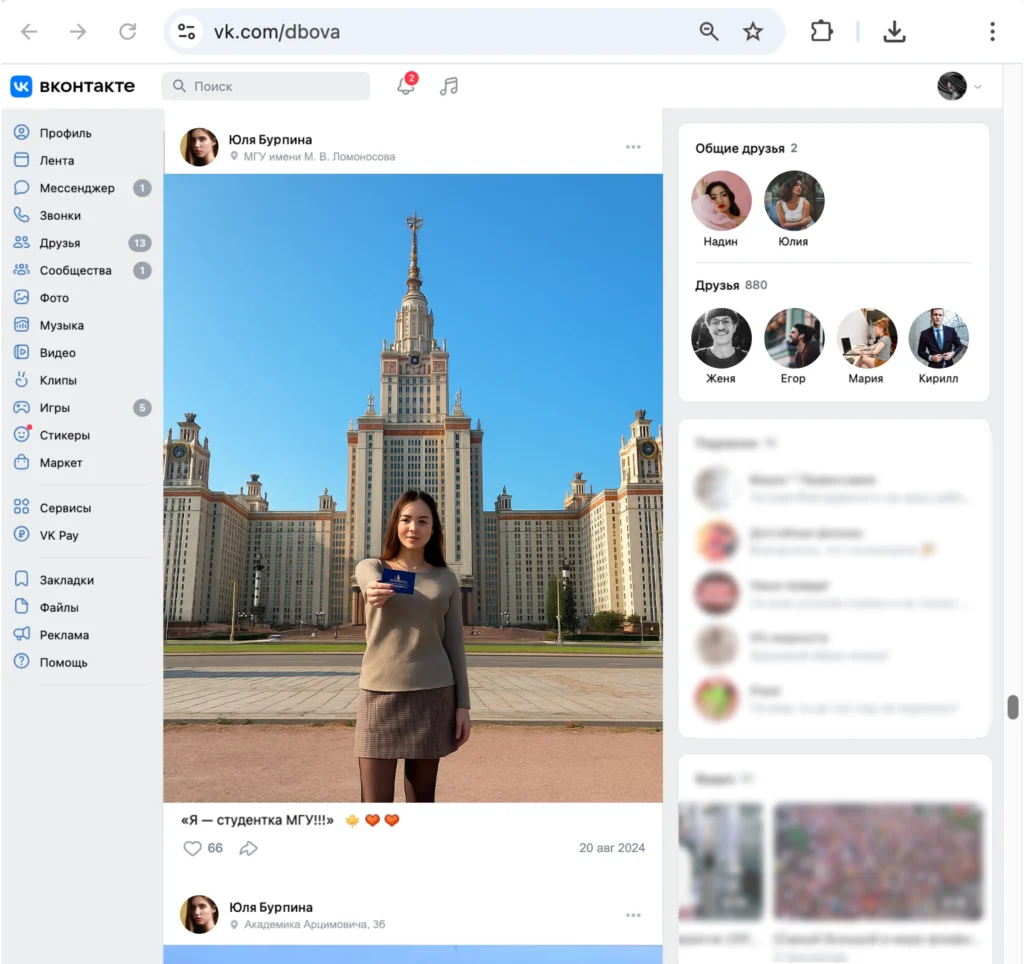This screenshot has height=964, width=1024.
Task: Open the Общие друзья section header
Action: (x=740, y=148)
